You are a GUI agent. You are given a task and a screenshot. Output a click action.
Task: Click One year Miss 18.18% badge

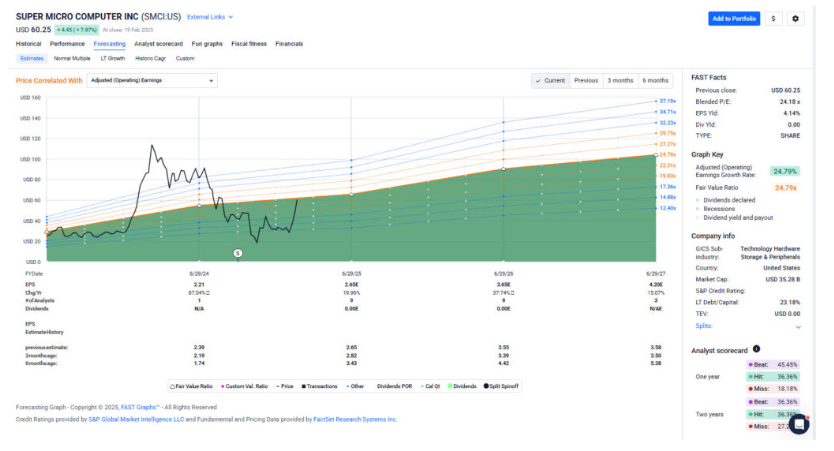point(773,389)
